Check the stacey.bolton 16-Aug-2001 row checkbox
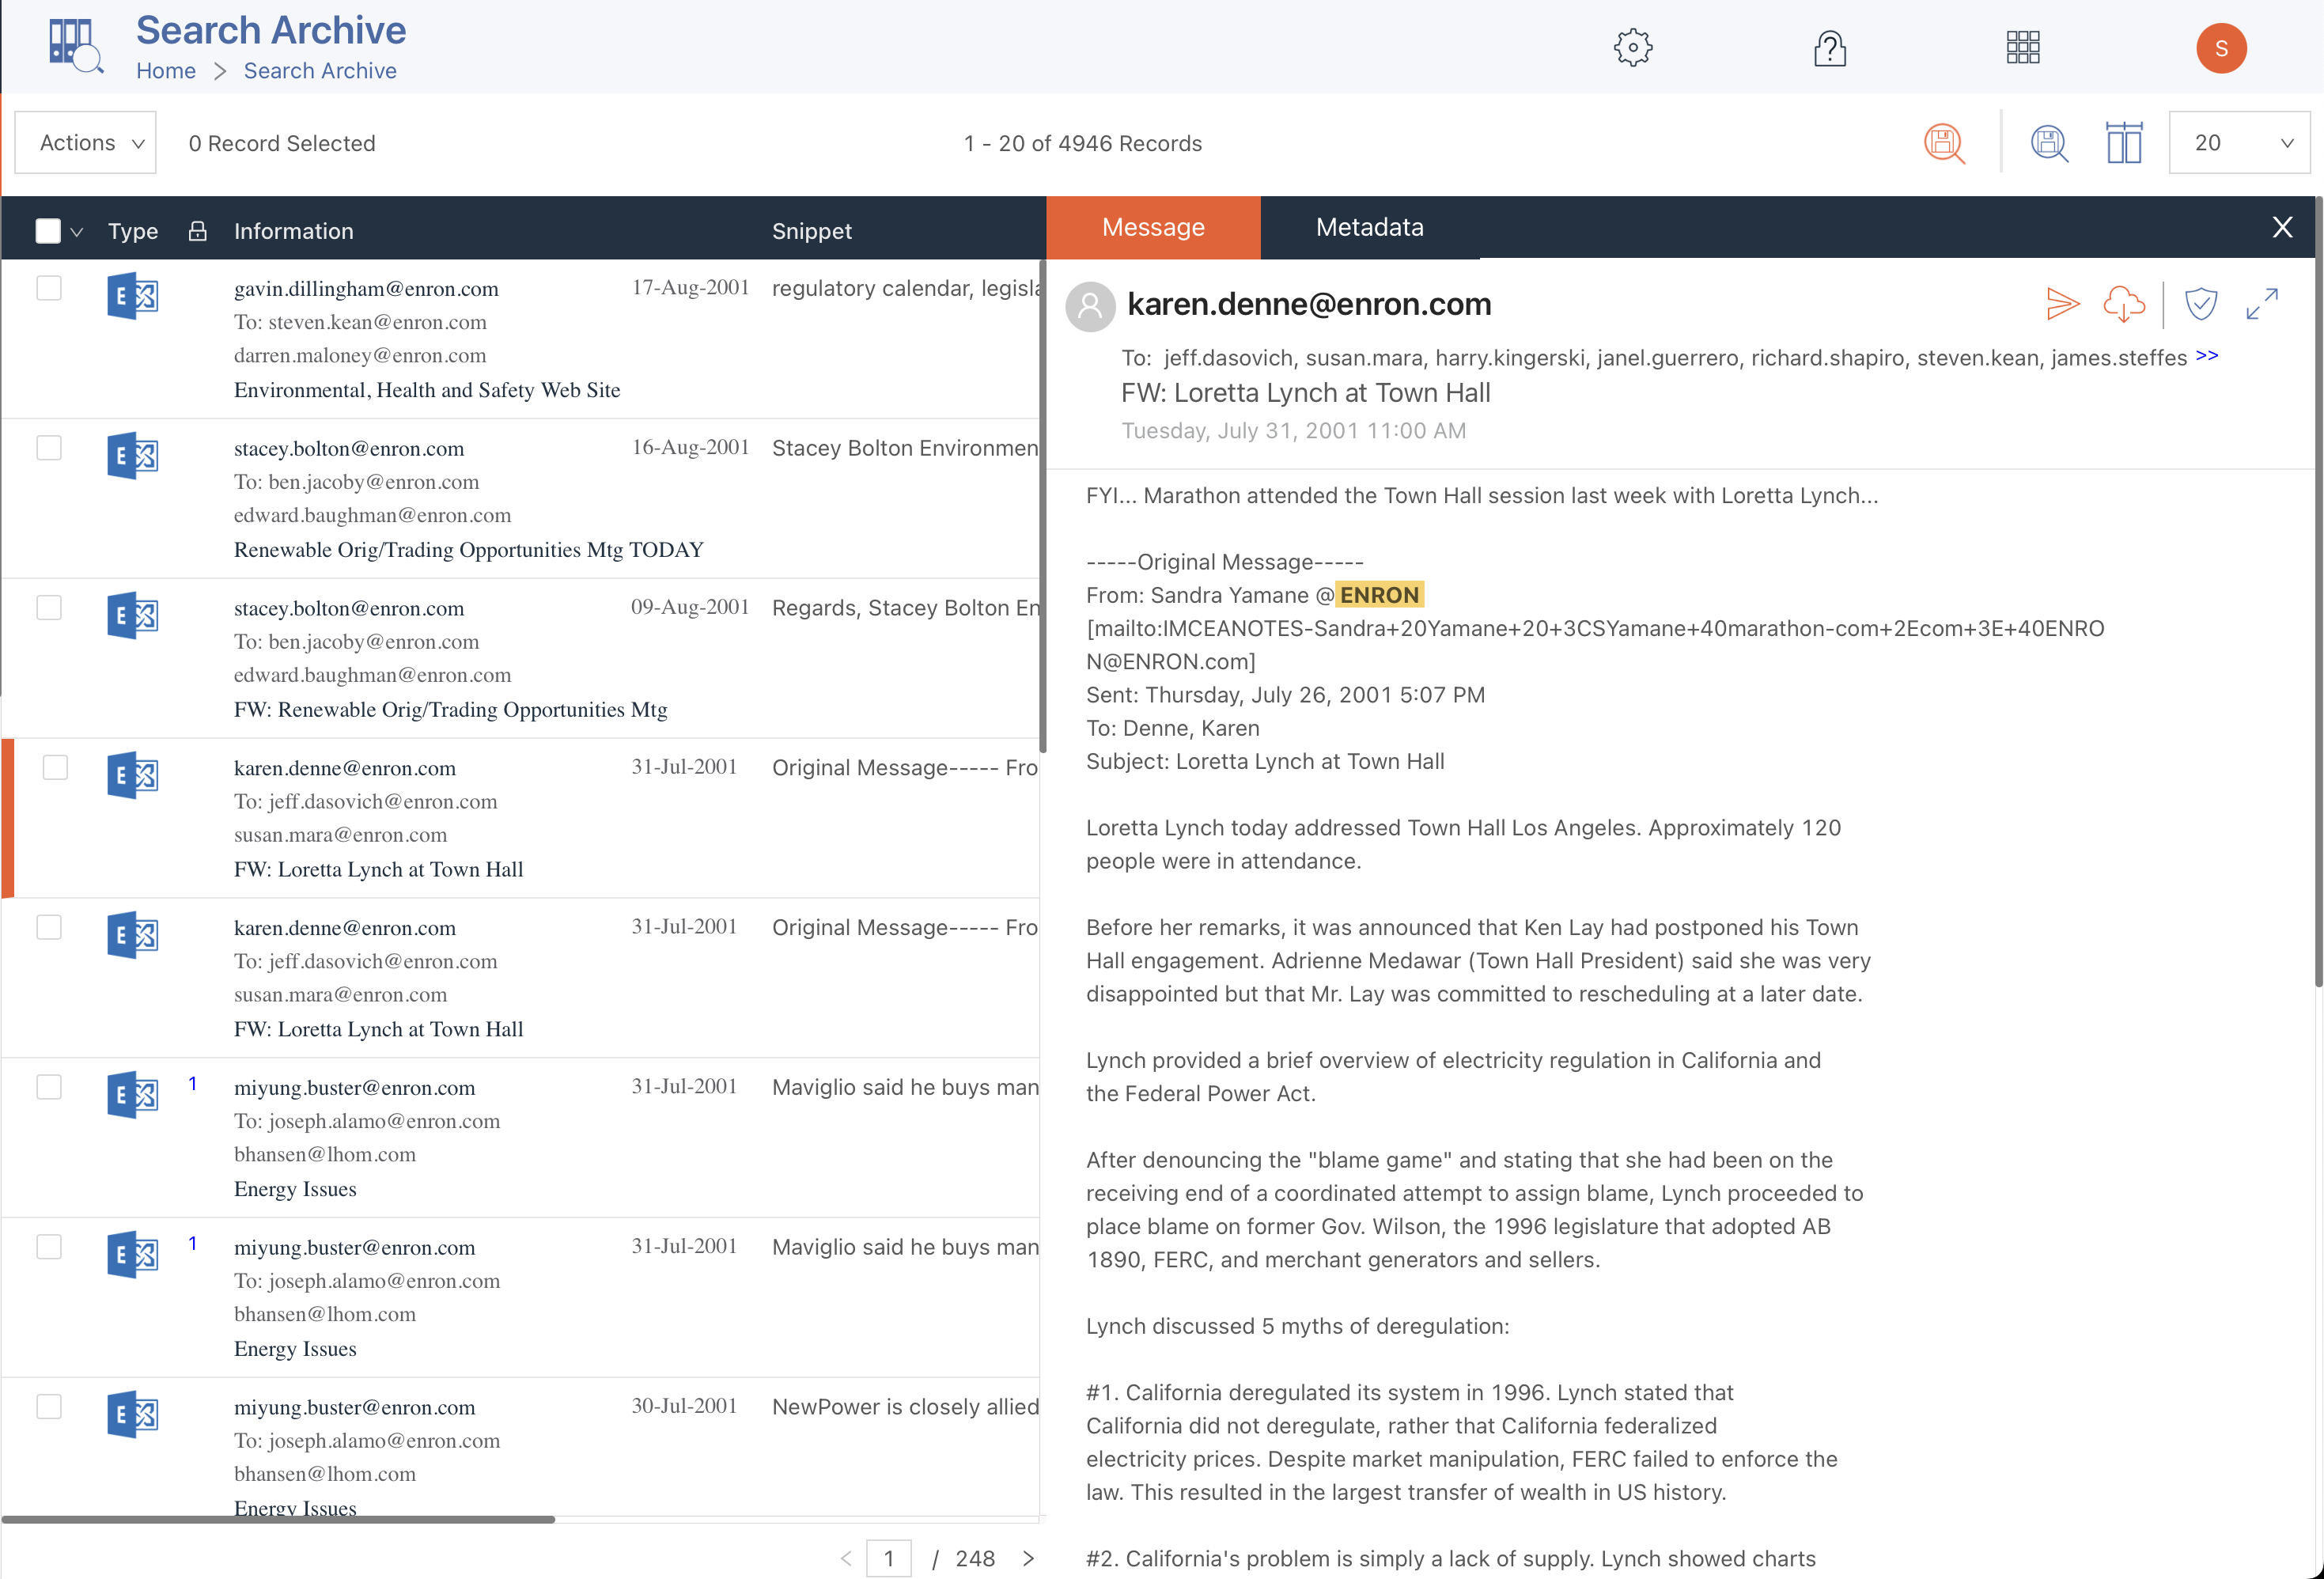 [x=49, y=448]
